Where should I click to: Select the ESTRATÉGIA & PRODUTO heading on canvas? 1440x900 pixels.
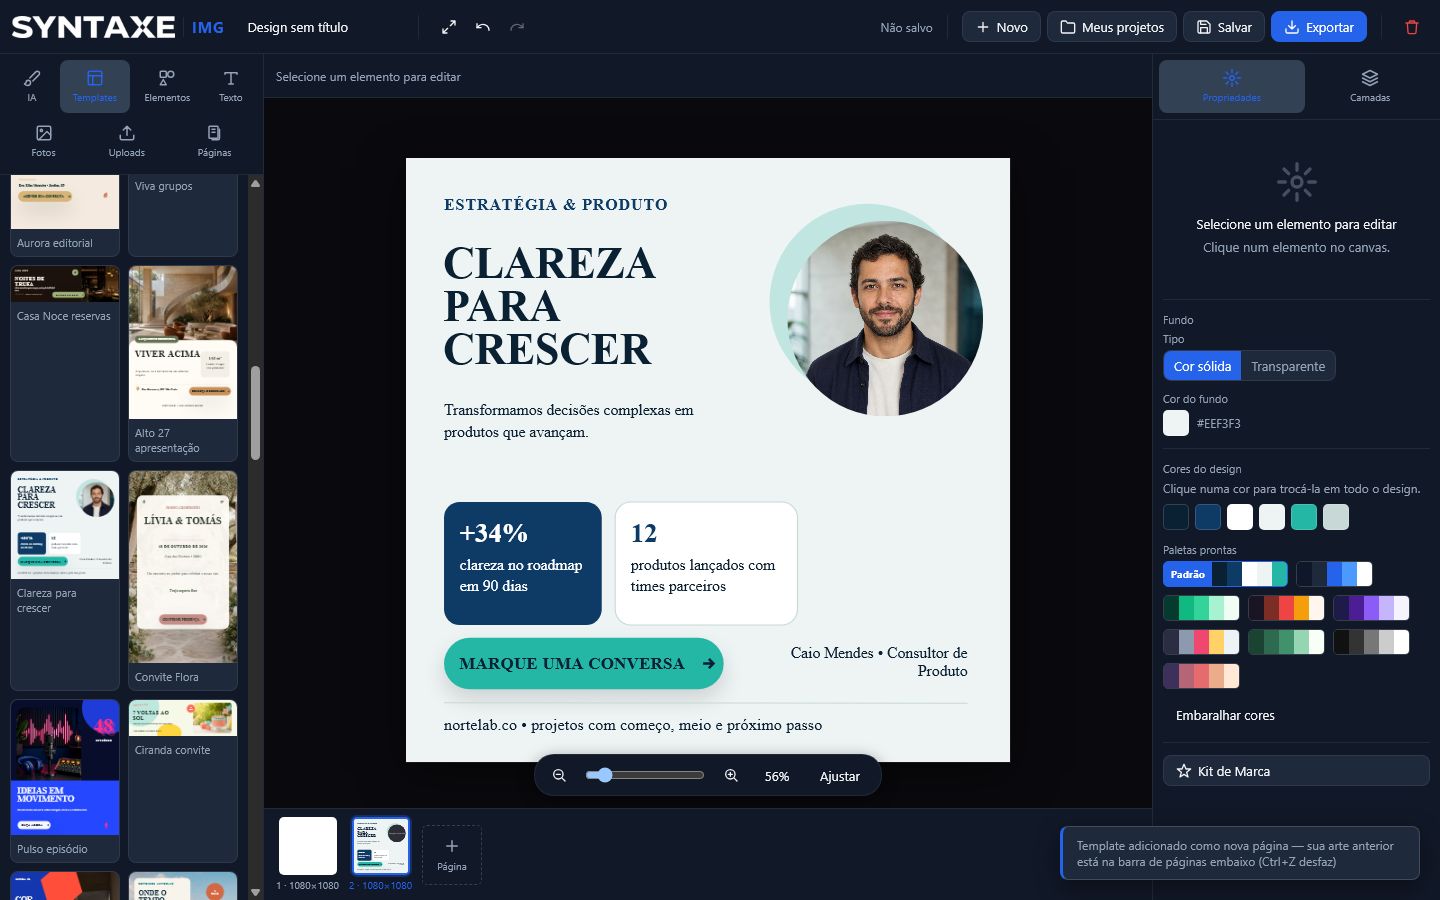556,205
